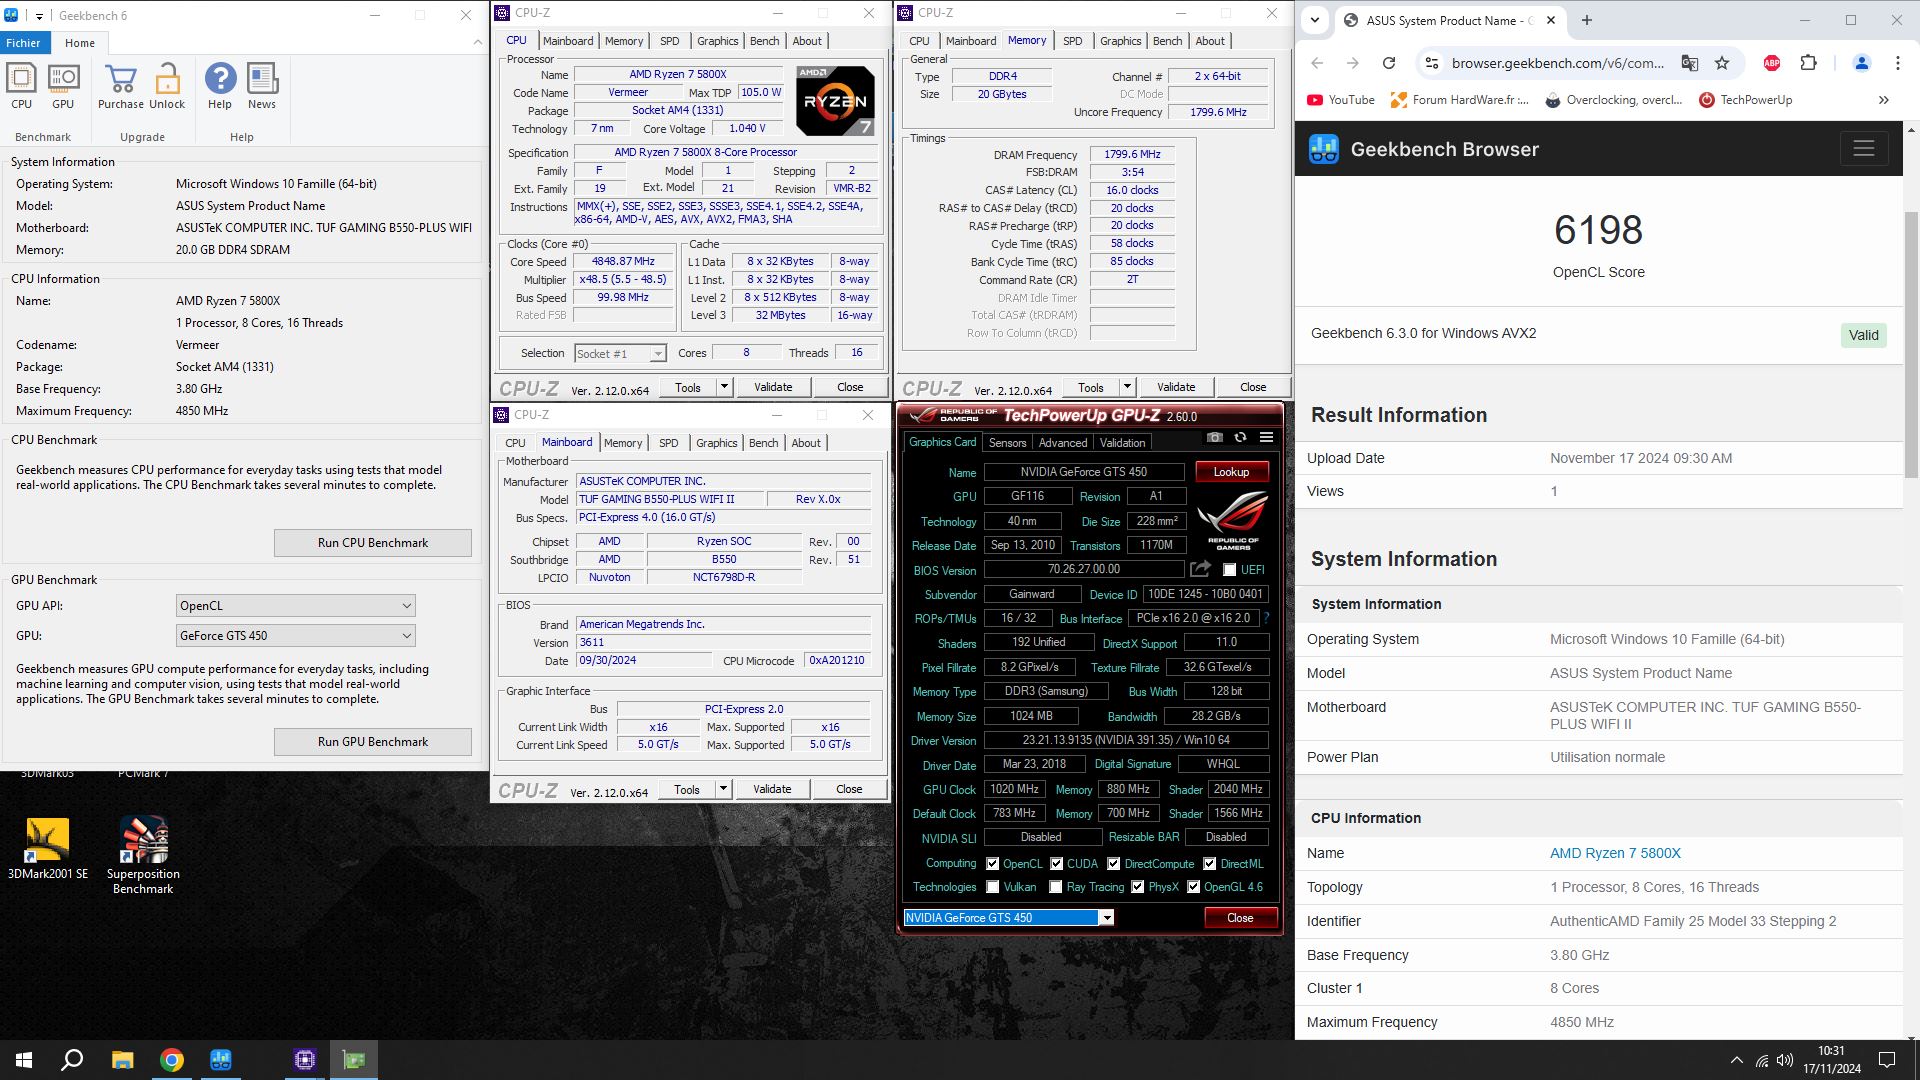Open Windows Start menu
Image resolution: width=1920 pixels, height=1080 pixels.
pos(24,1060)
